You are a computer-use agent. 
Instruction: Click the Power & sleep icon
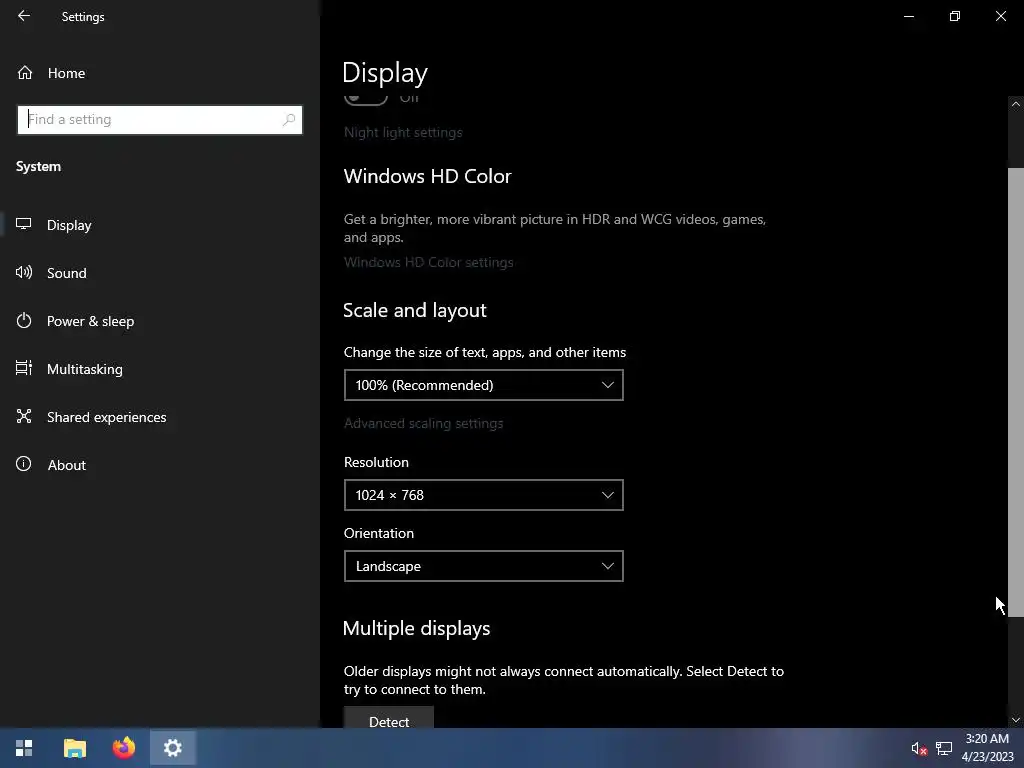click(24, 320)
